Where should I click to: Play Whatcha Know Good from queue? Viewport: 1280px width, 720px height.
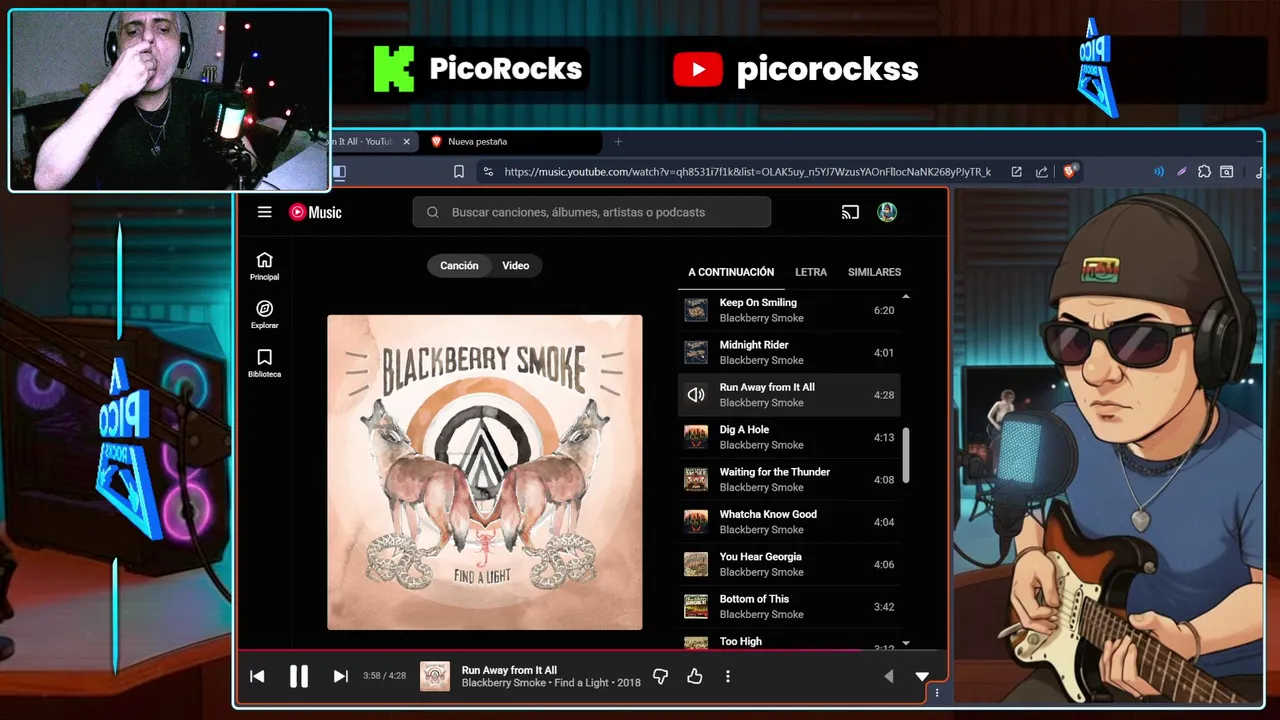[x=789, y=522]
